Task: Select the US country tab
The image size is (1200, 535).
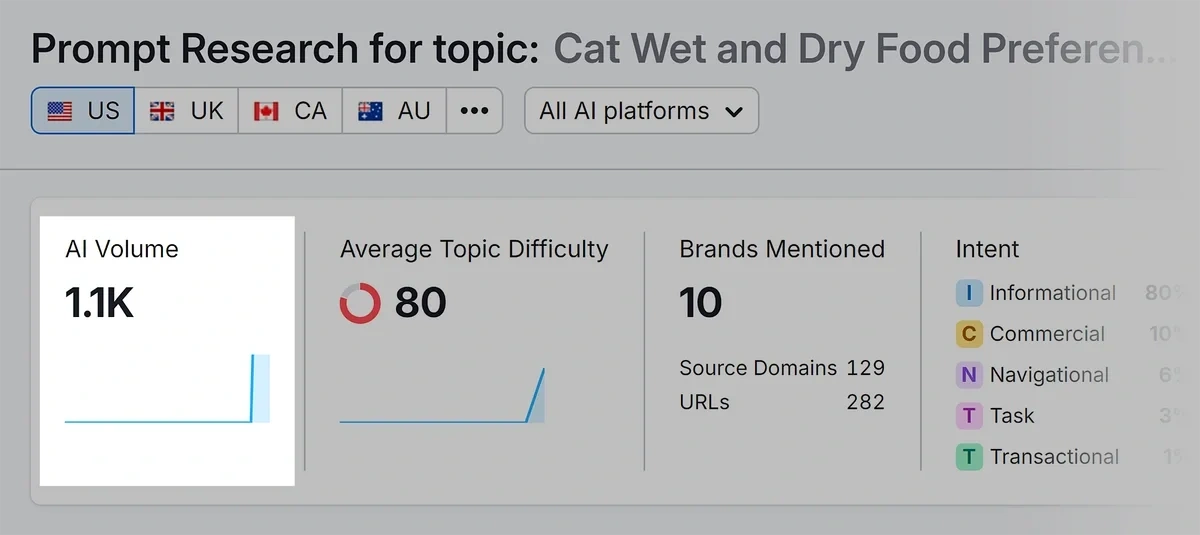Action: [x=83, y=111]
